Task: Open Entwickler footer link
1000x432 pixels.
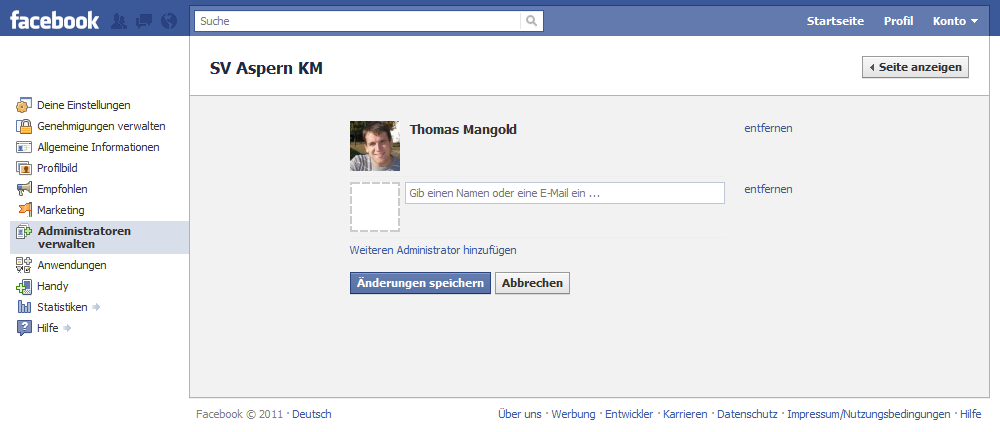Action: 629,414
